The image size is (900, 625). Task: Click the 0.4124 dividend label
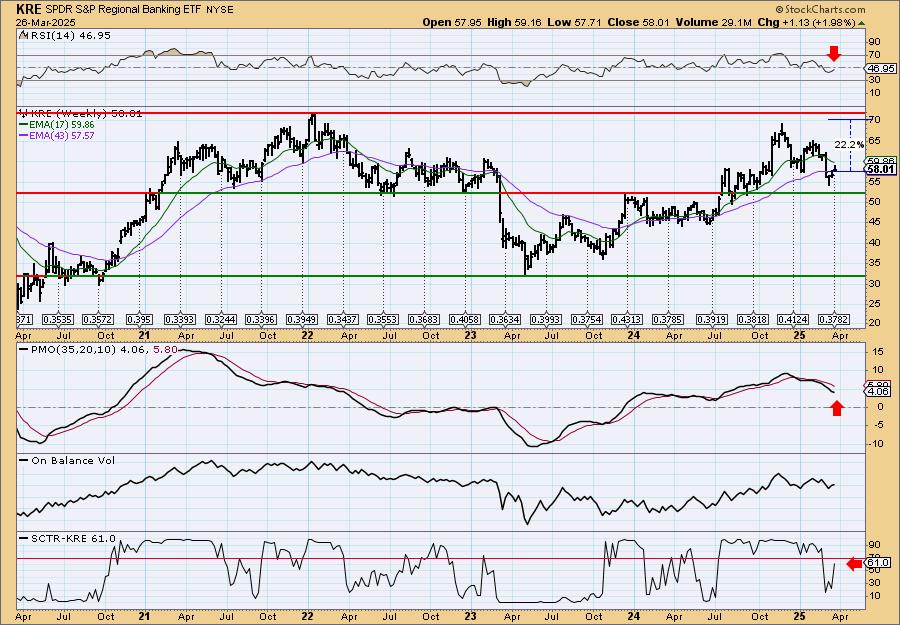click(793, 319)
